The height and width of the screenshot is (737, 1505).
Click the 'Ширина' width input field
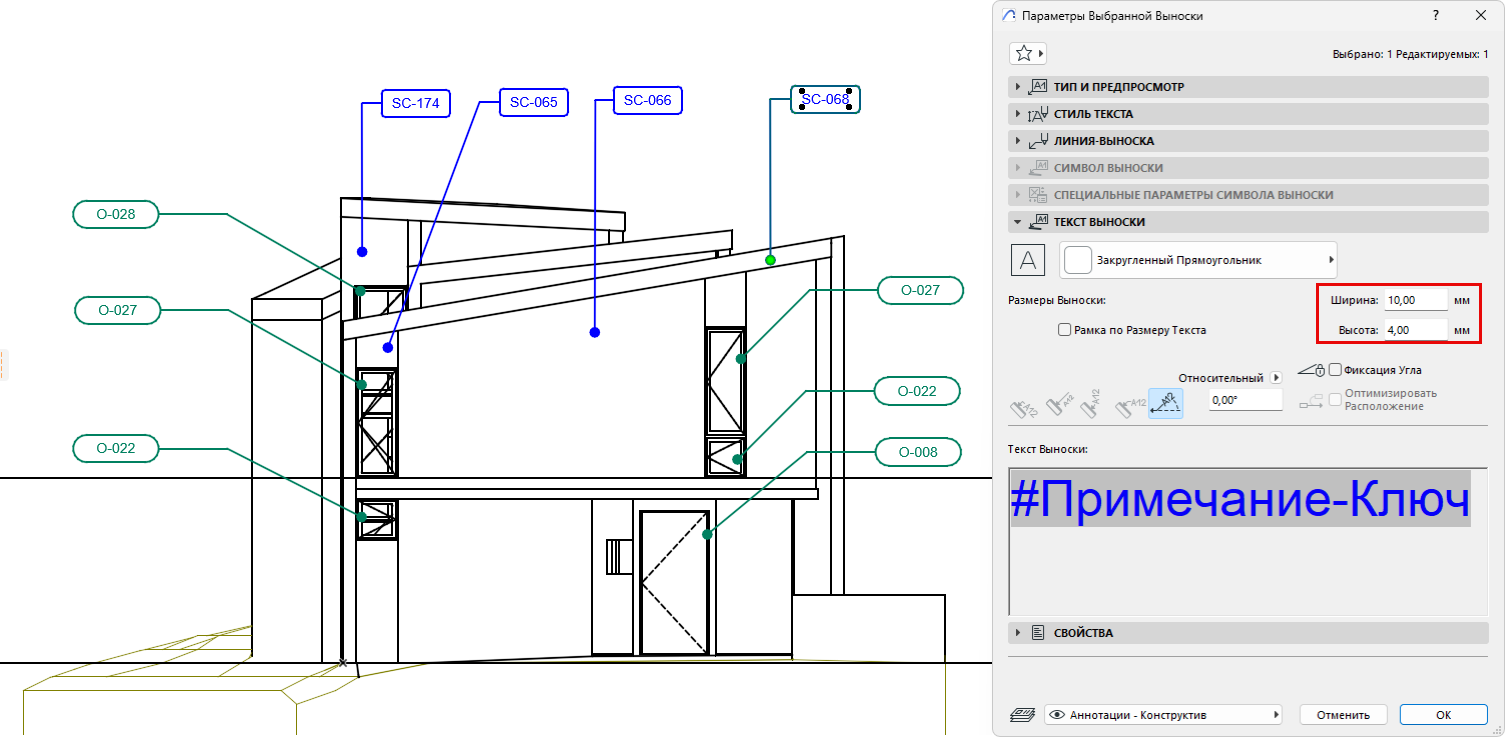point(1416,300)
